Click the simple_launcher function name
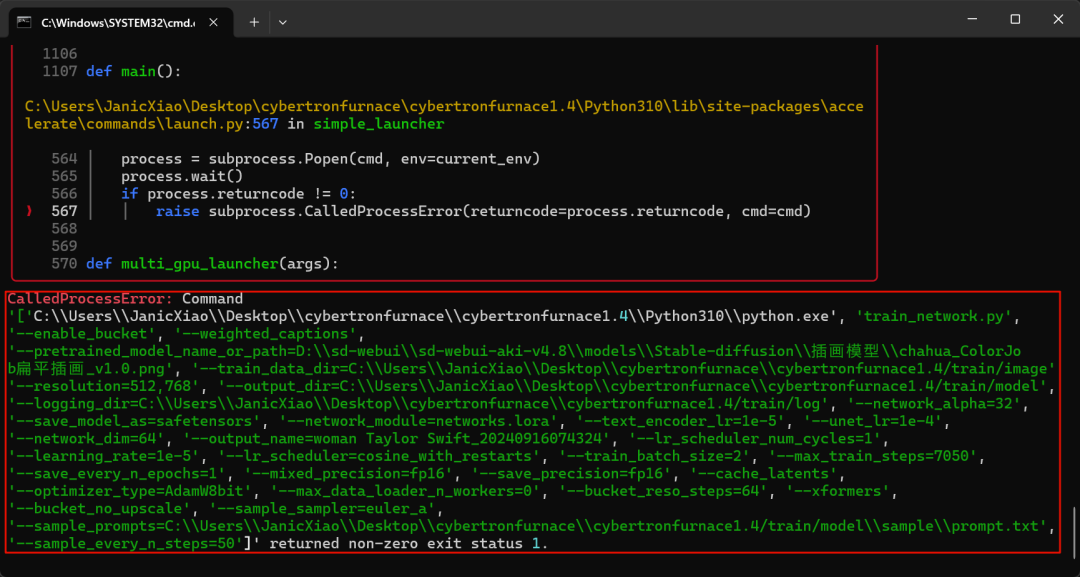This screenshot has width=1080, height=577. (x=379, y=124)
